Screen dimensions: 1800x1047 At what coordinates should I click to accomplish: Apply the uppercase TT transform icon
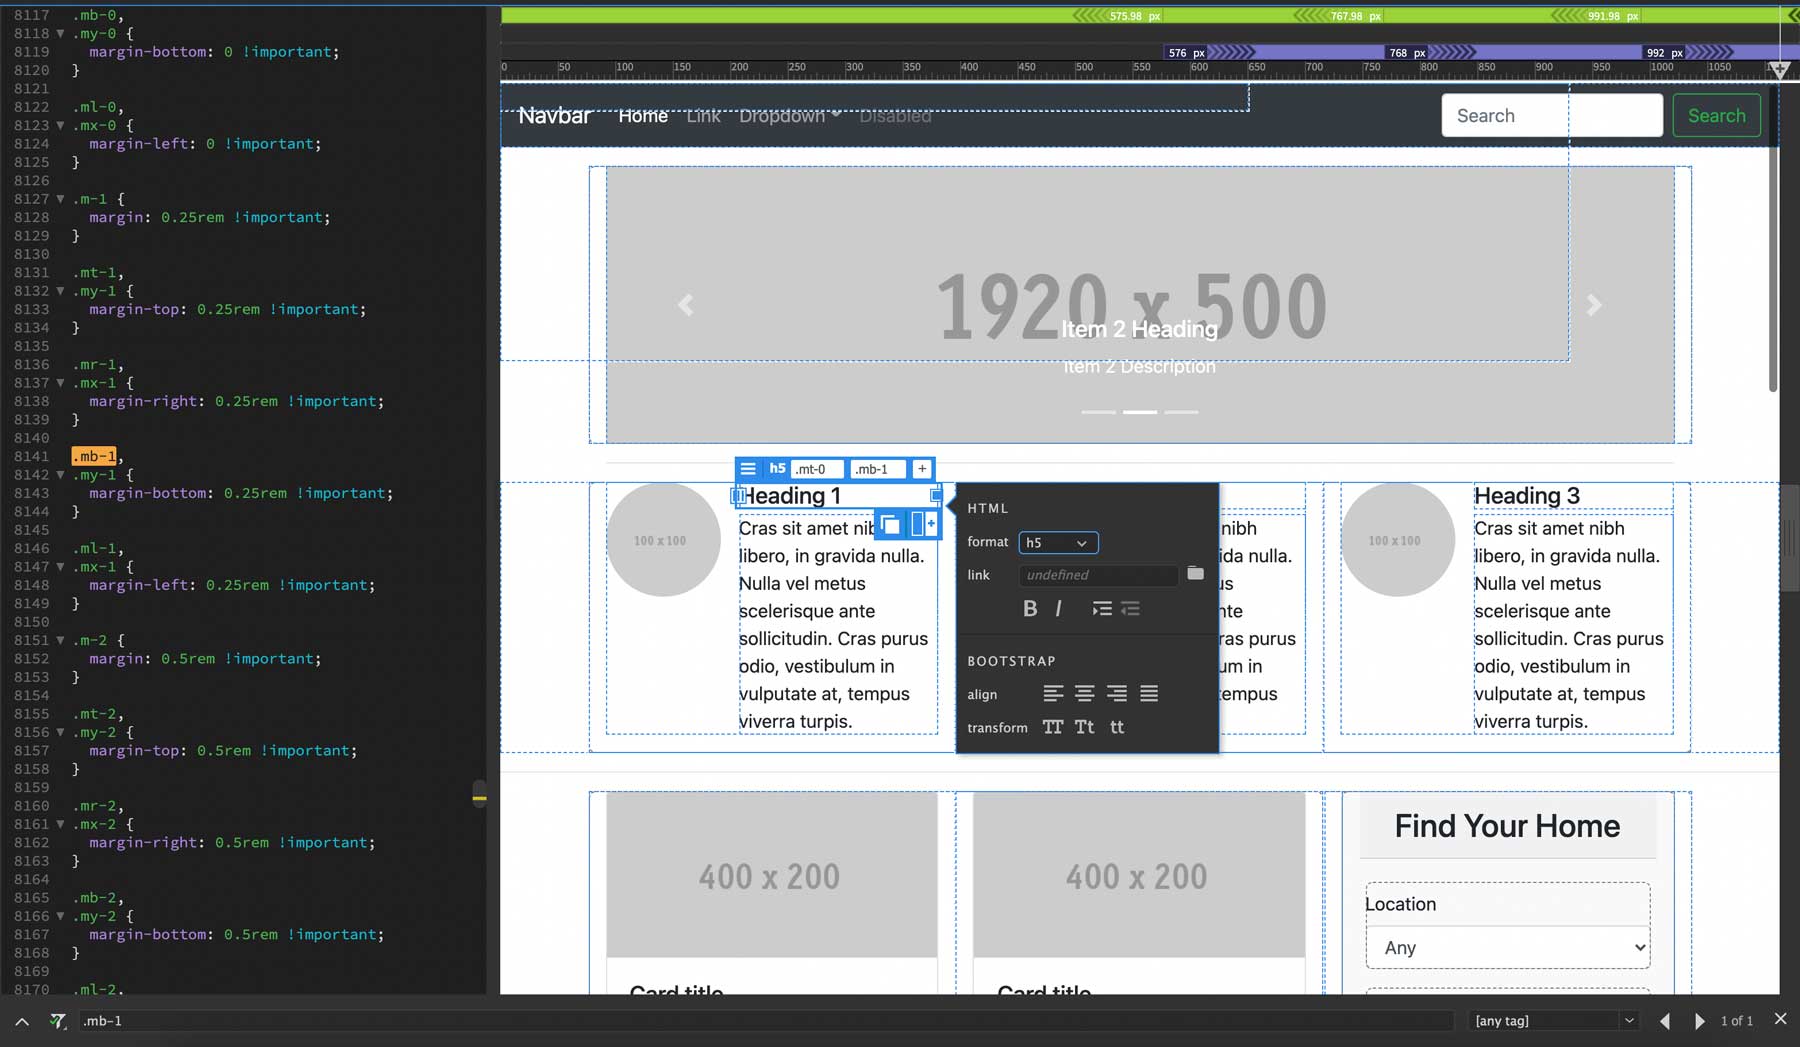(x=1052, y=727)
